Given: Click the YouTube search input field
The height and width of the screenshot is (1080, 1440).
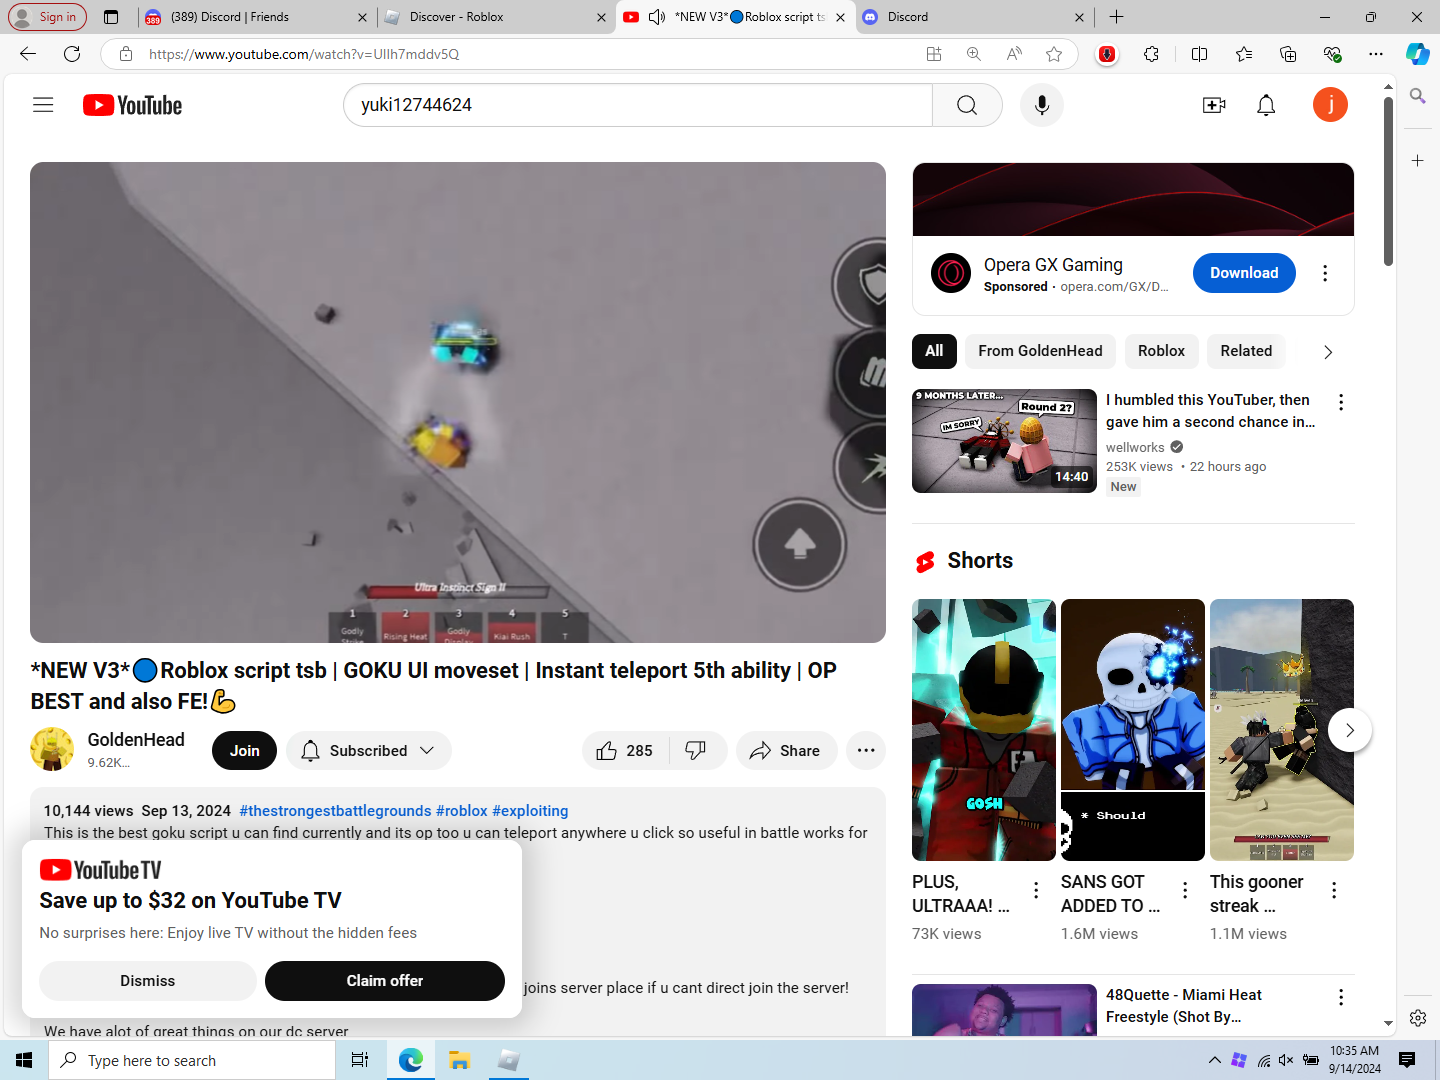Looking at the screenshot, I should click(638, 105).
